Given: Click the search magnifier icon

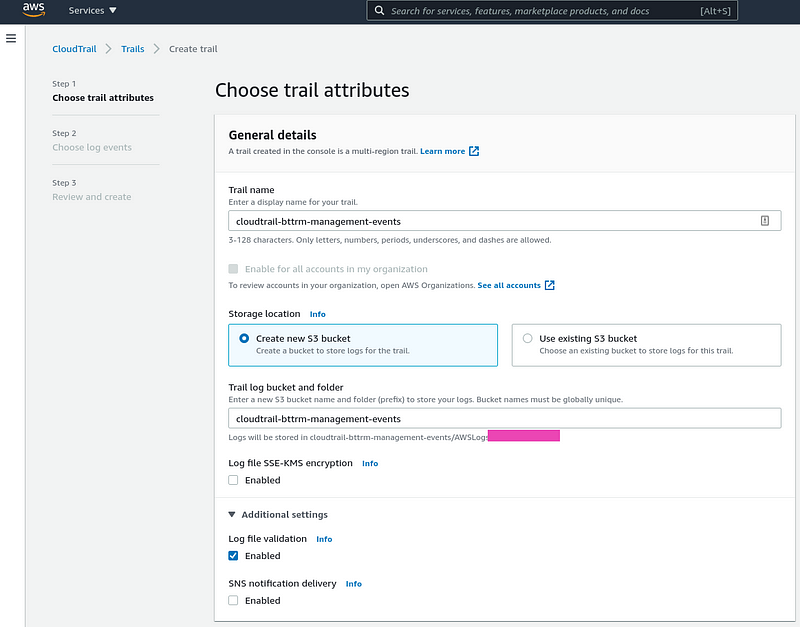Looking at the screenshot, I should (x=379, y=11).
